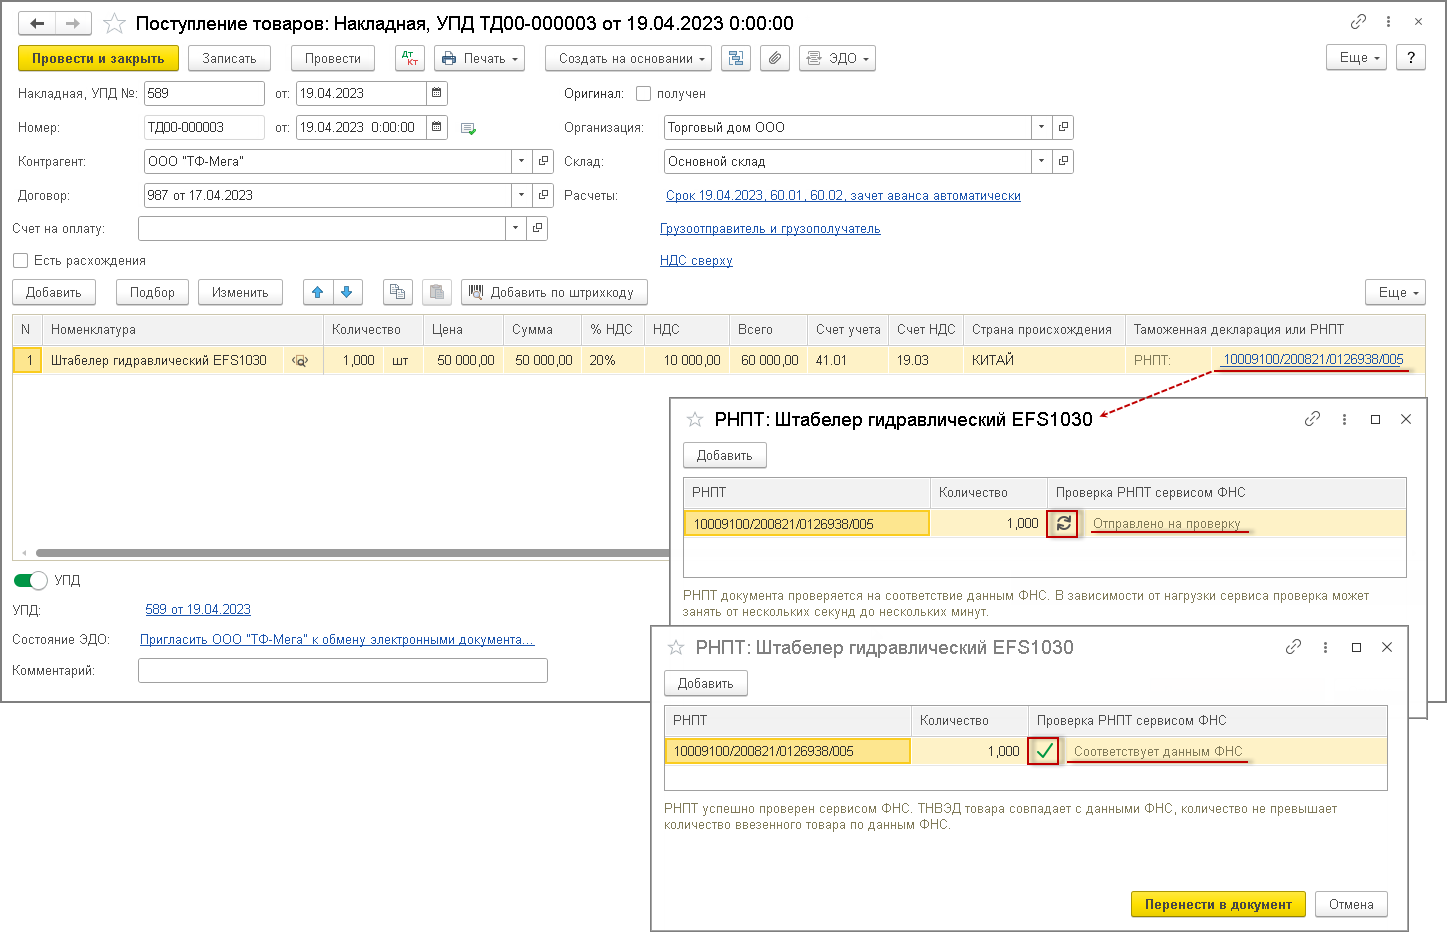Copy rows icon in table toolbar
Viewport: 1450px width, 932px height.
[x=398, y=292]
